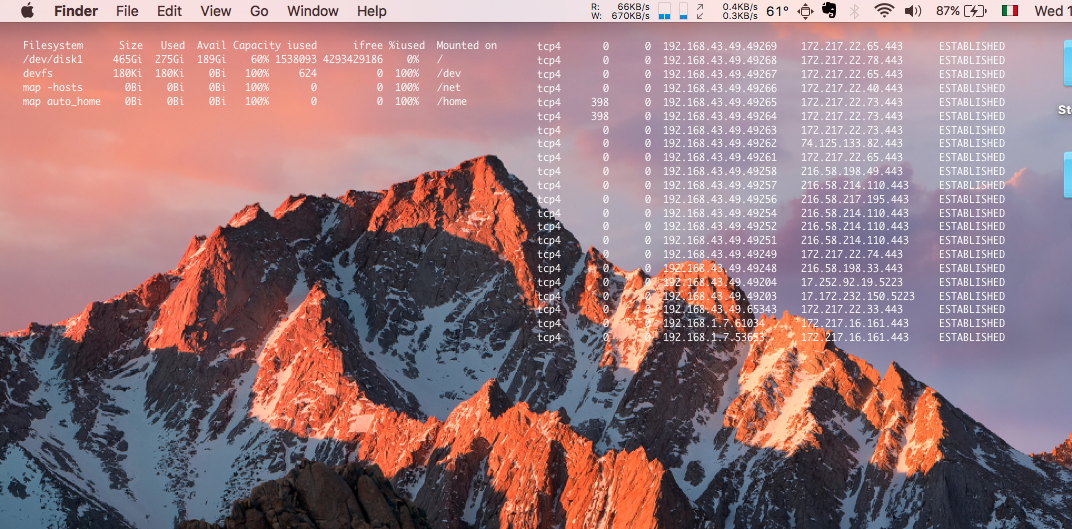Click the '1538093' iused value
This screenshot has width=1072, height=529.
pyautogui.click(x=296, y=59)
